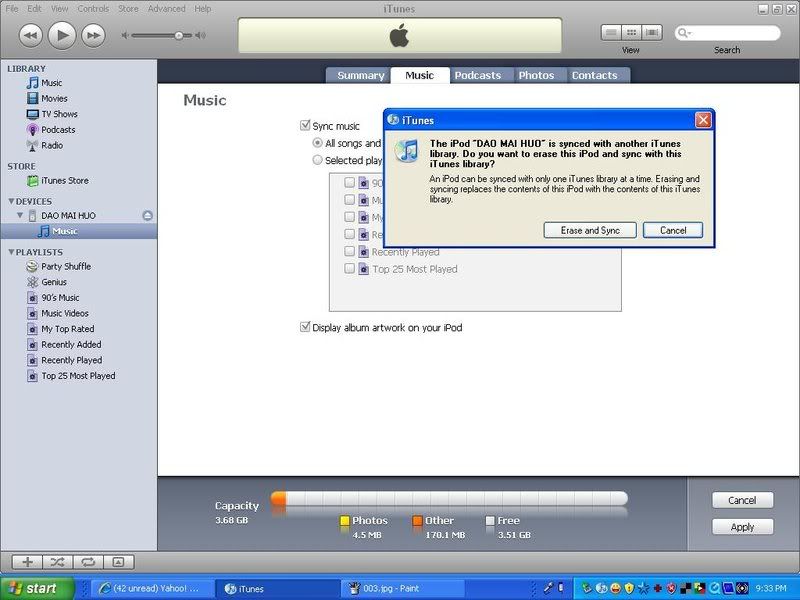The image size is (800, 600).
Task: Switch to the Summary tab
Action: 360,76
